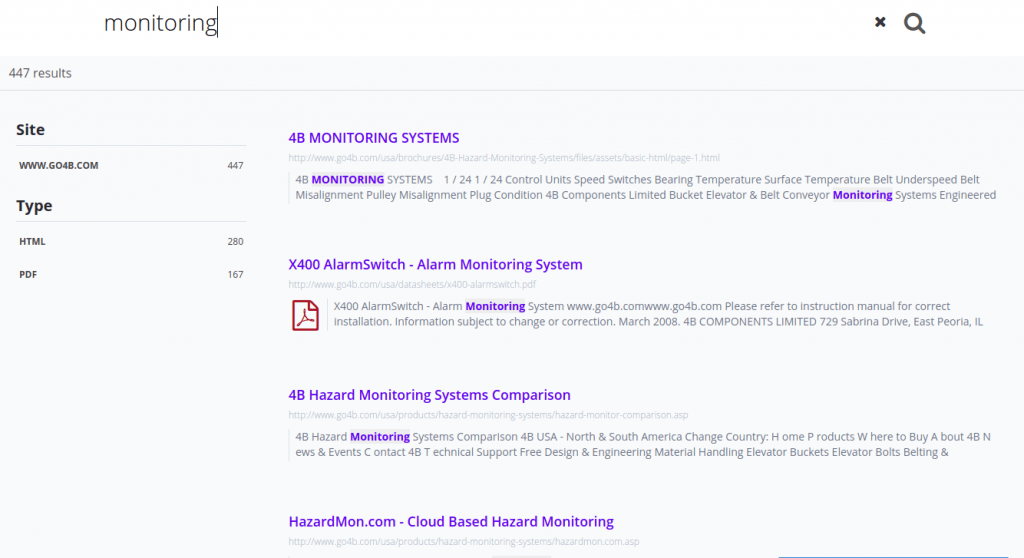The width and height of the screenshot is (1024, 558).
Task: Click the hazard-monitor-comparison.asp URL
Action: coord(488,415)
